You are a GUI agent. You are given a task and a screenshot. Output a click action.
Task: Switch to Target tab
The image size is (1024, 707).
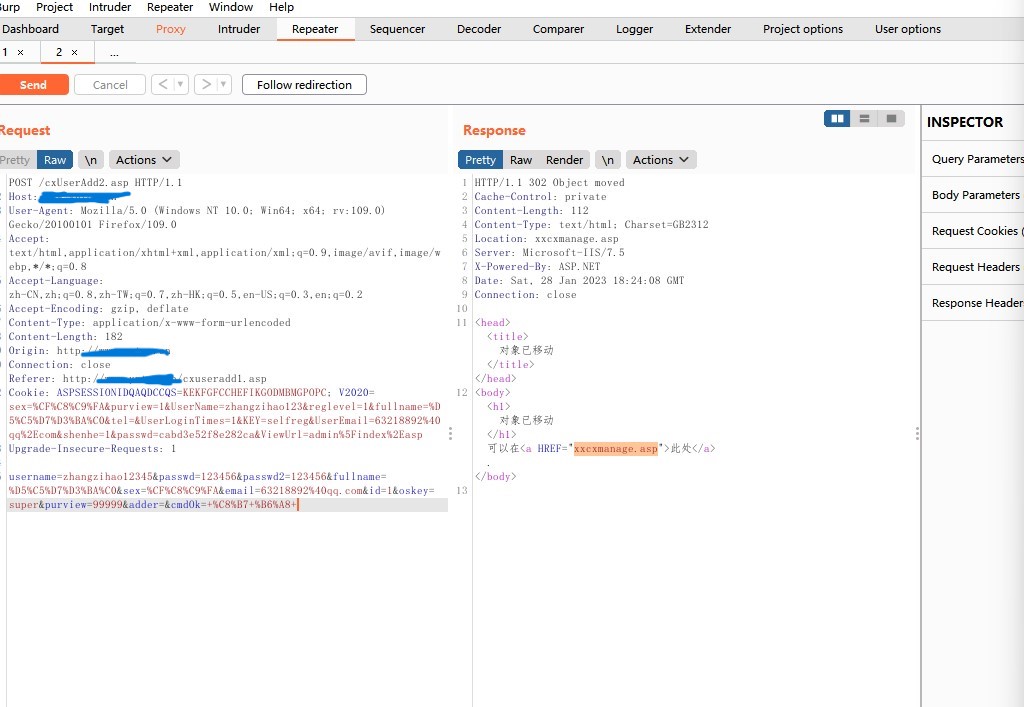(107, 29)
